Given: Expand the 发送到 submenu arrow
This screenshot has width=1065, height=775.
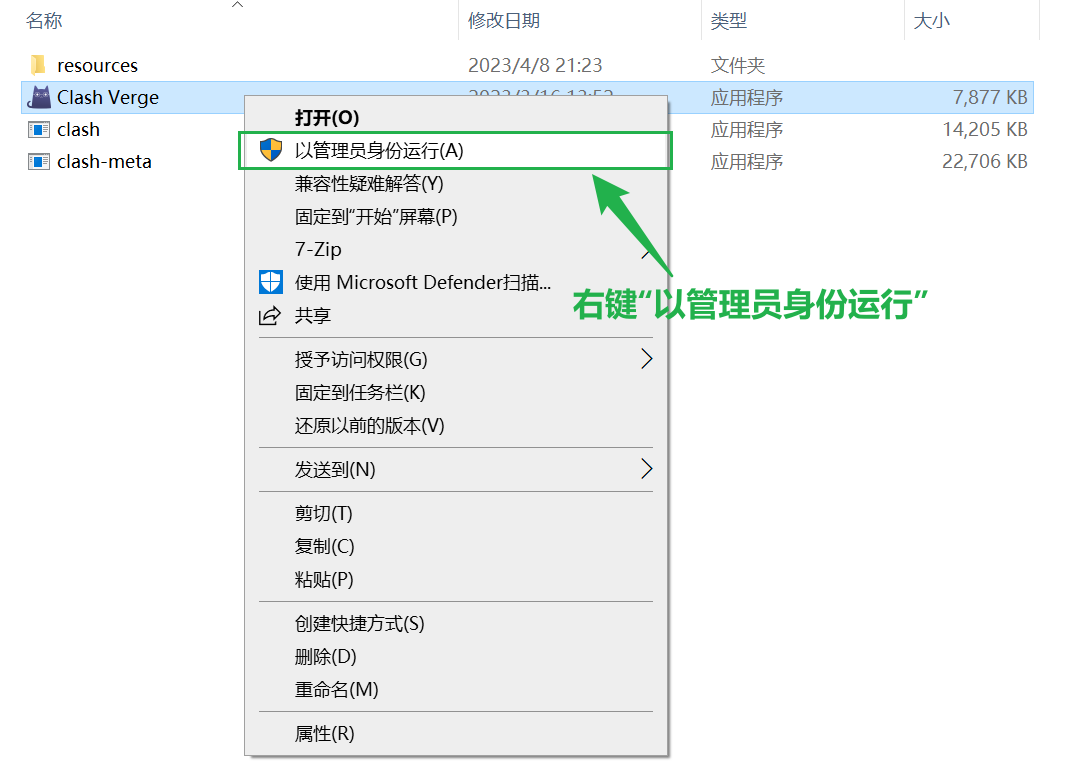Looking at the screenshot, I should [646, 469].
